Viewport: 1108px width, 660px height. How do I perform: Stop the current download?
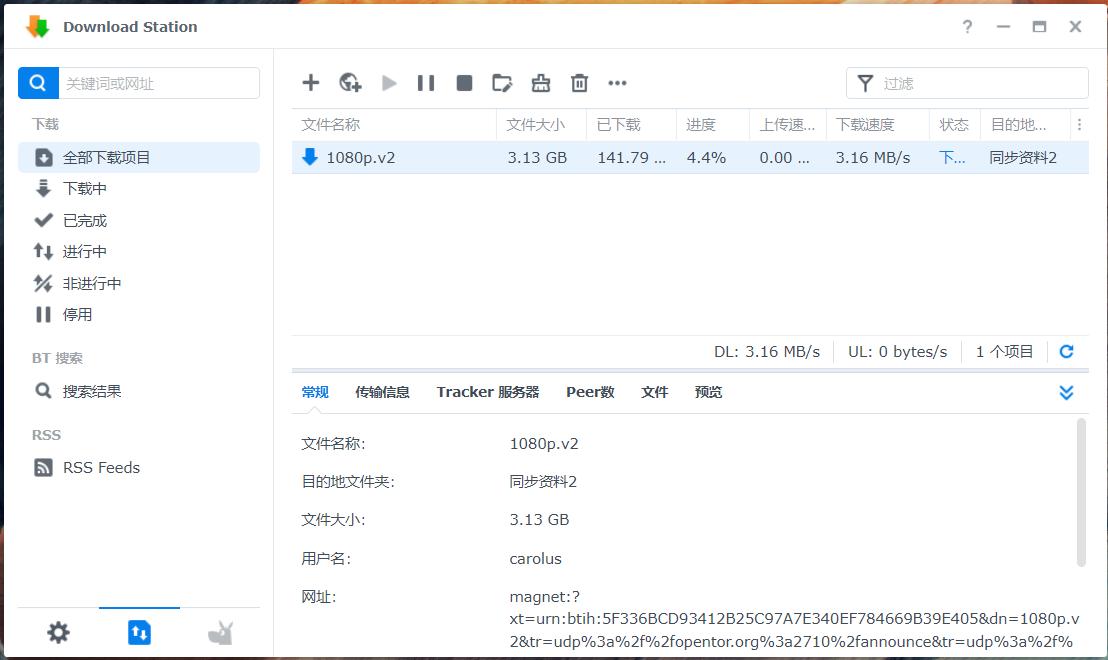tap(464, 83)
